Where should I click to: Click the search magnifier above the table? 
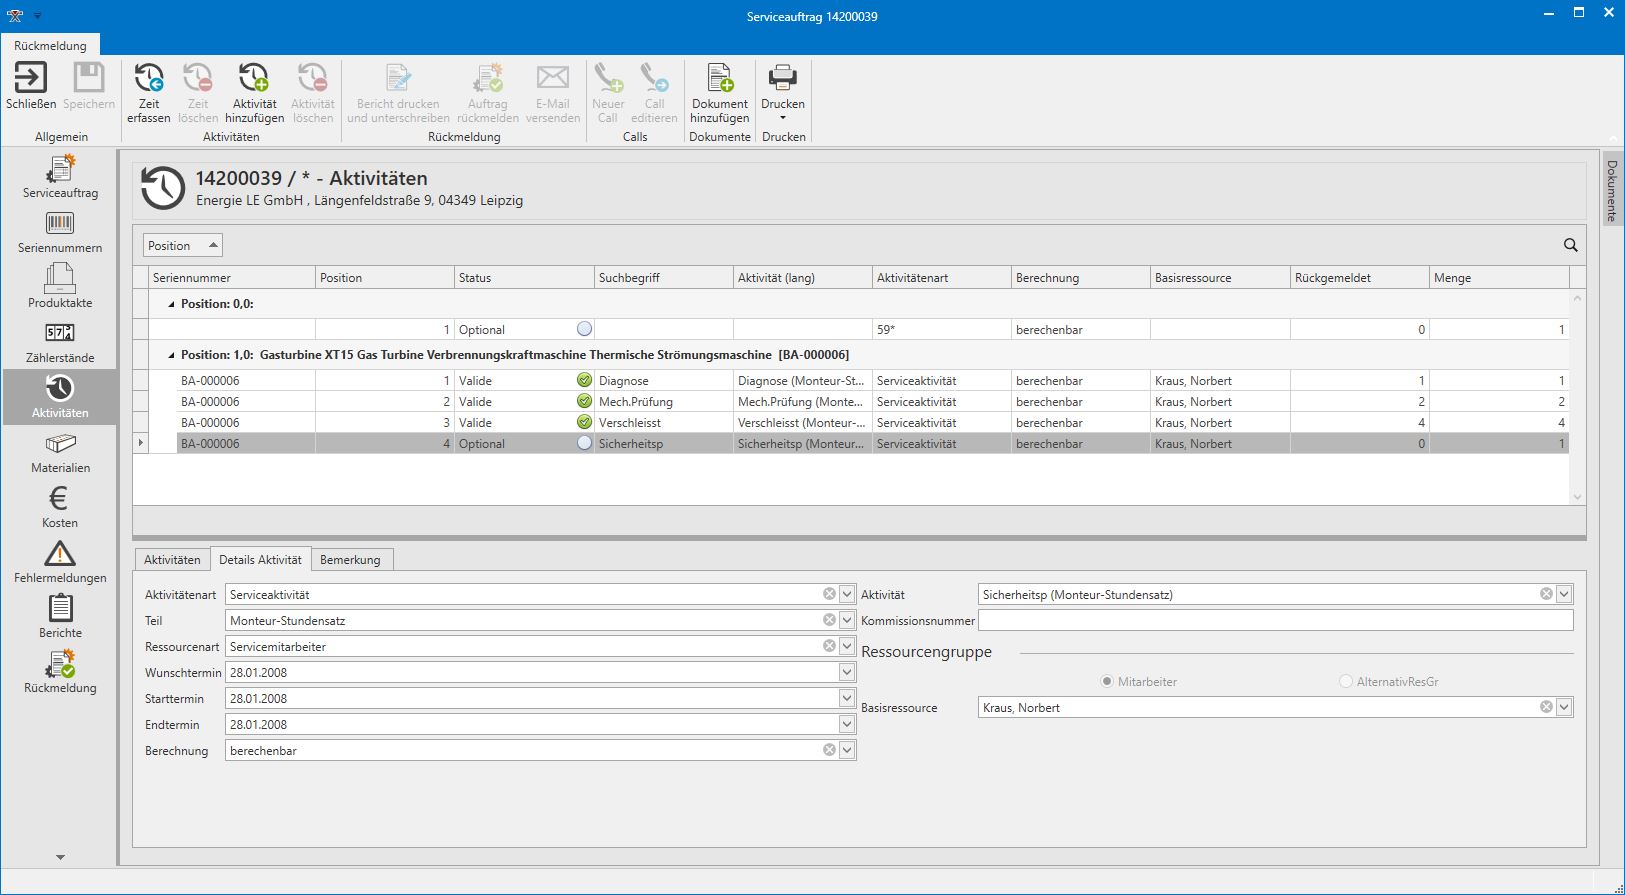(x=1570, y=245)
